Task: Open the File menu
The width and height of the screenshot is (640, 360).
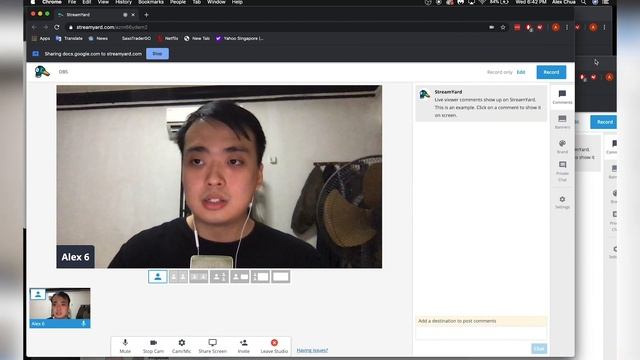Action: 72,2
